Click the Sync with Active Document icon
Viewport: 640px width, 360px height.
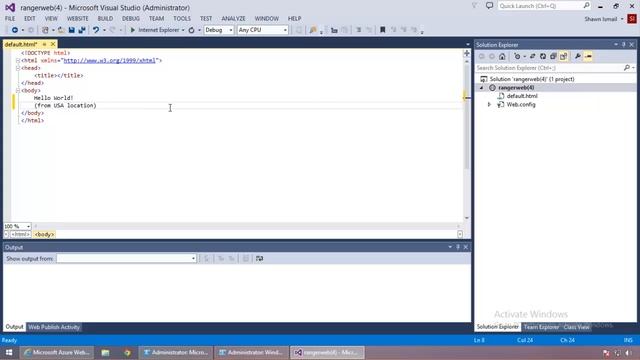click(x=533, y=56)
